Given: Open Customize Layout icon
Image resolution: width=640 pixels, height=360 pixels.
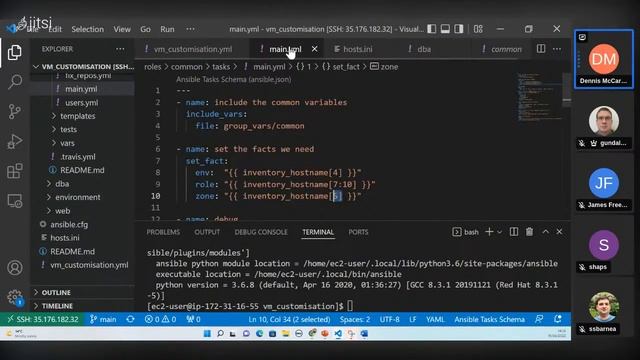Looking at the screenshot, I should tap(478, 29).
